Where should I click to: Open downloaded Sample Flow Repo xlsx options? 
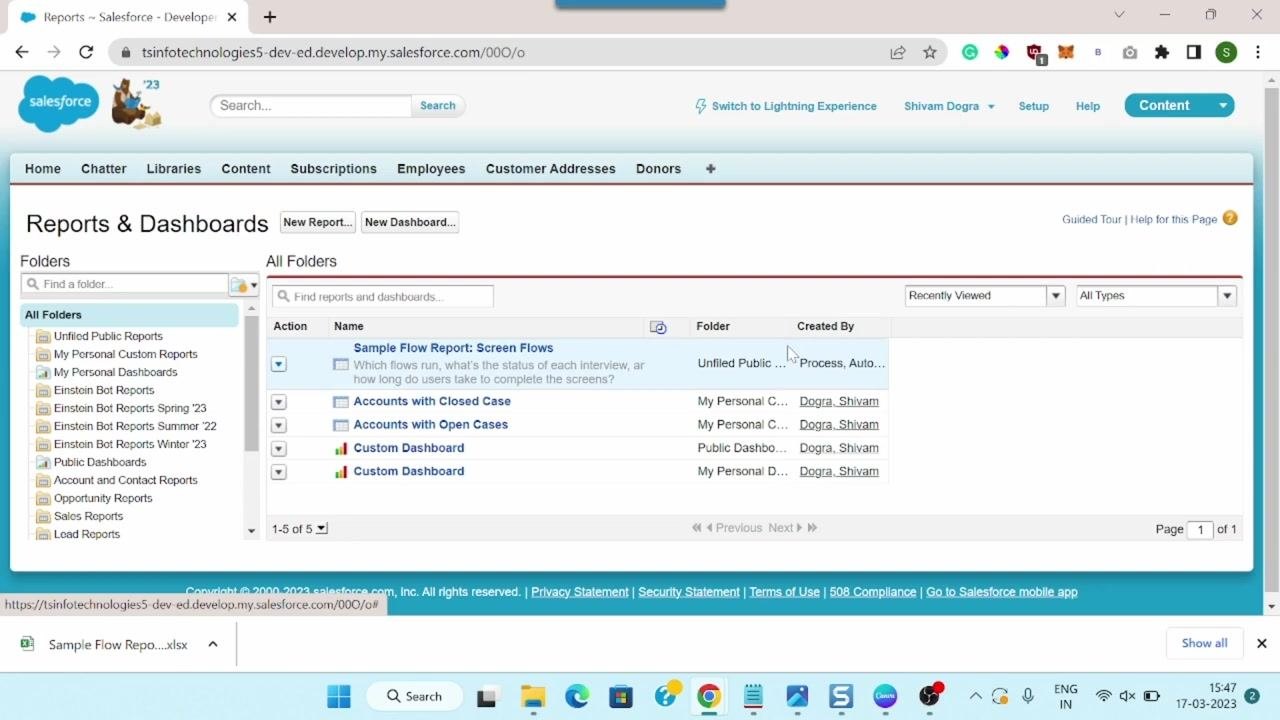pyautogui.click(x=213, y=644)
